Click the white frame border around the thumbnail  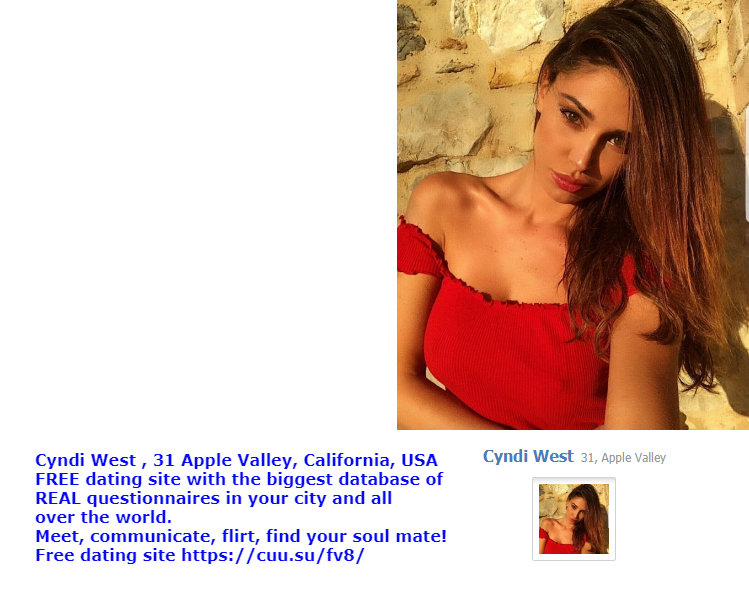point(574,480)
